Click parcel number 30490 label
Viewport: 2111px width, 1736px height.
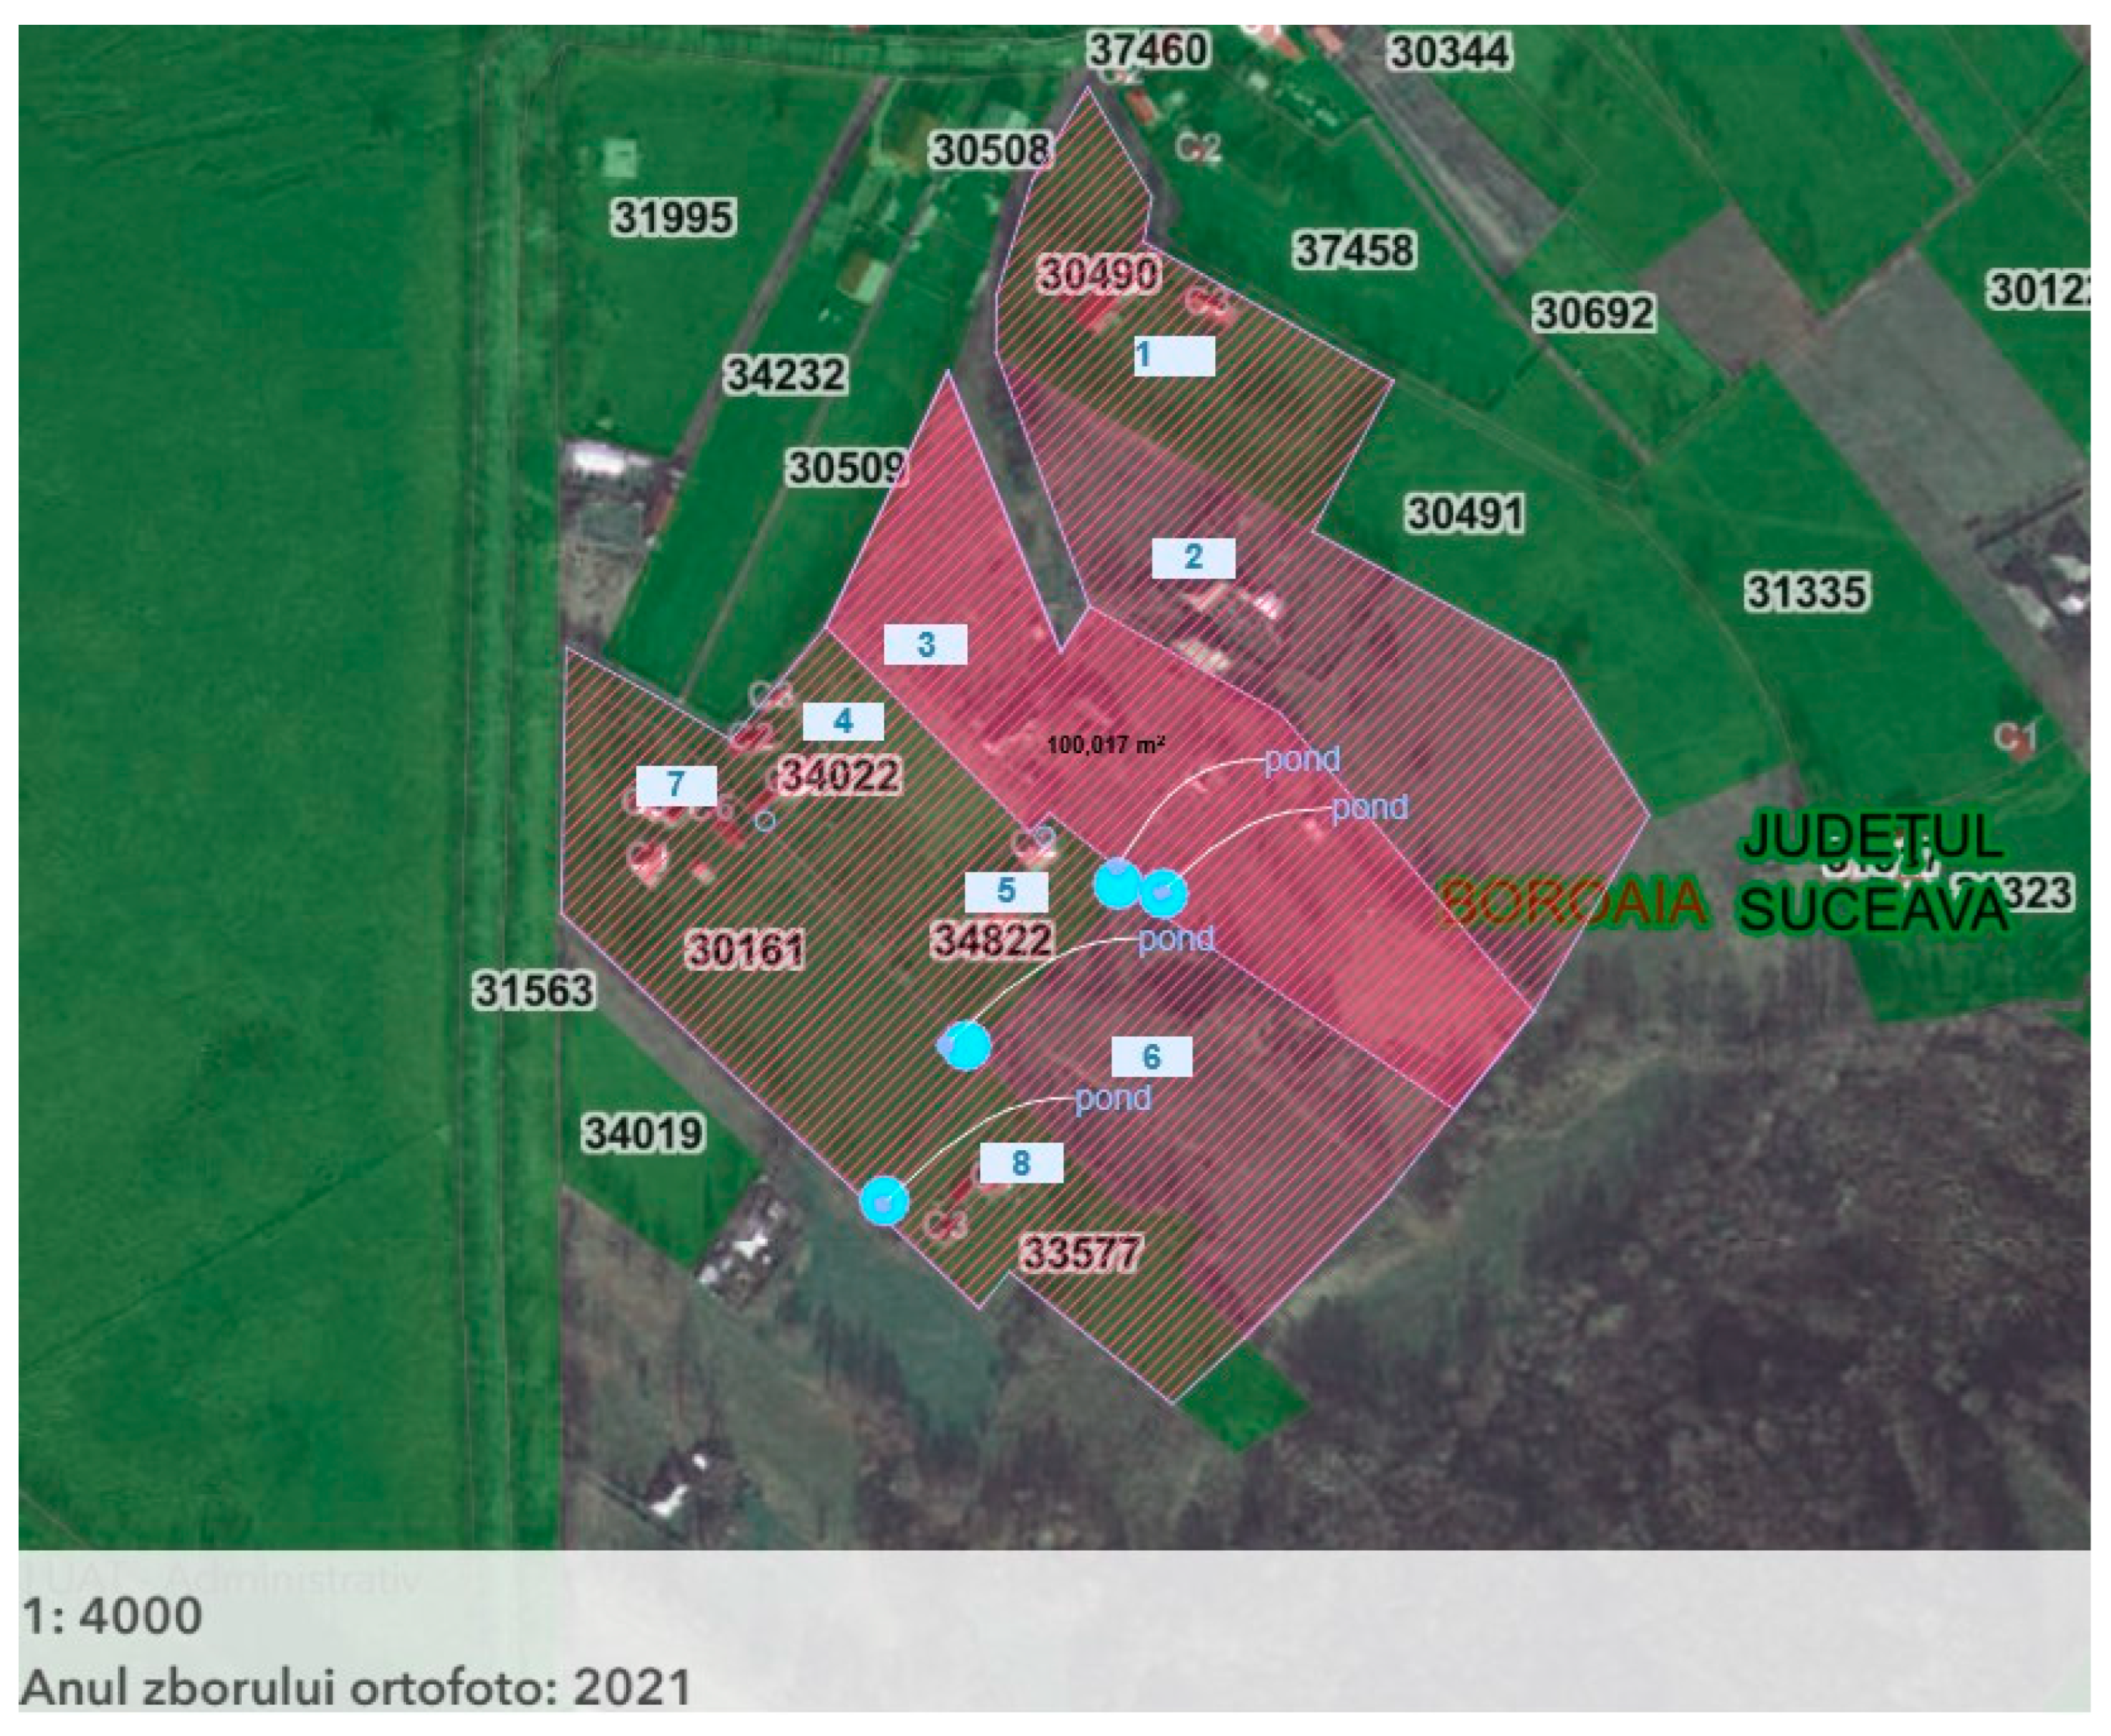1099,273
